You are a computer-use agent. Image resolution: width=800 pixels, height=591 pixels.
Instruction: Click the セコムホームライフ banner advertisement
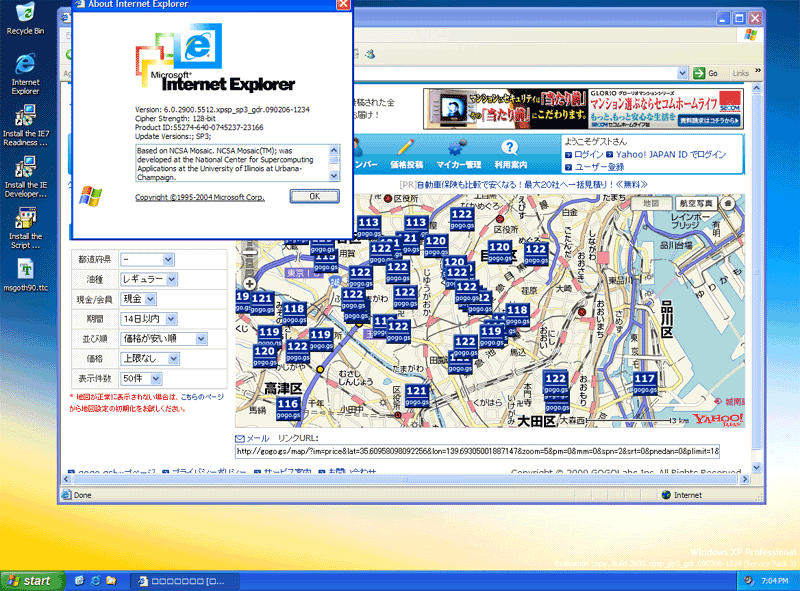pyautogui.click(x=583, y=109)
